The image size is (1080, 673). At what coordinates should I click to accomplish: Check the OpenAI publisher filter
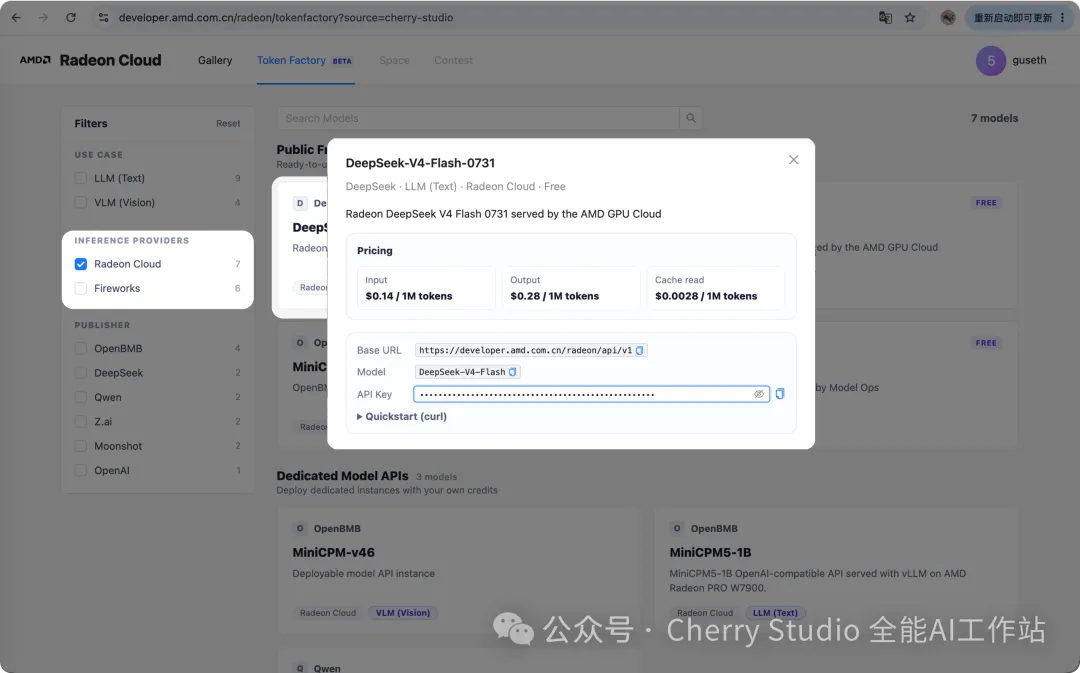click(x=81, y=470)
